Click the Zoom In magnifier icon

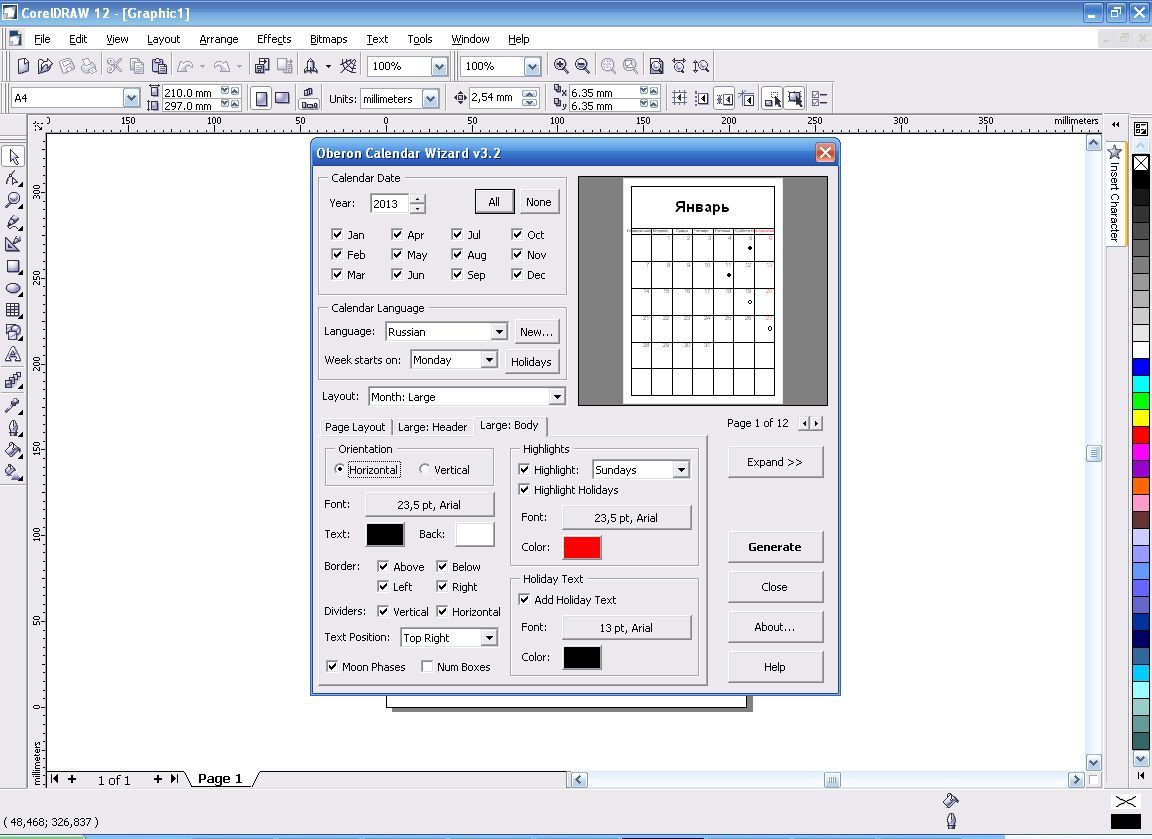[561, 66]
